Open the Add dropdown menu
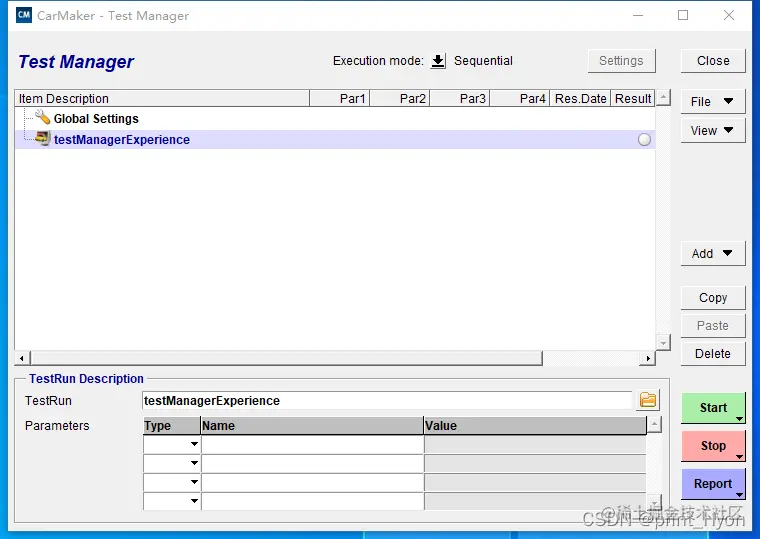The image size is (760, 539). point(712,254)
